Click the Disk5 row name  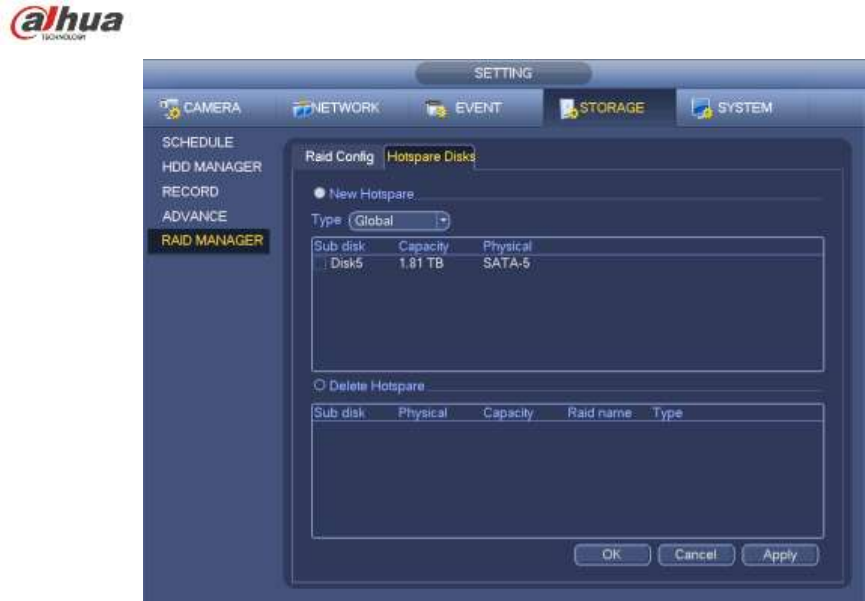click(x=346, y=264)
